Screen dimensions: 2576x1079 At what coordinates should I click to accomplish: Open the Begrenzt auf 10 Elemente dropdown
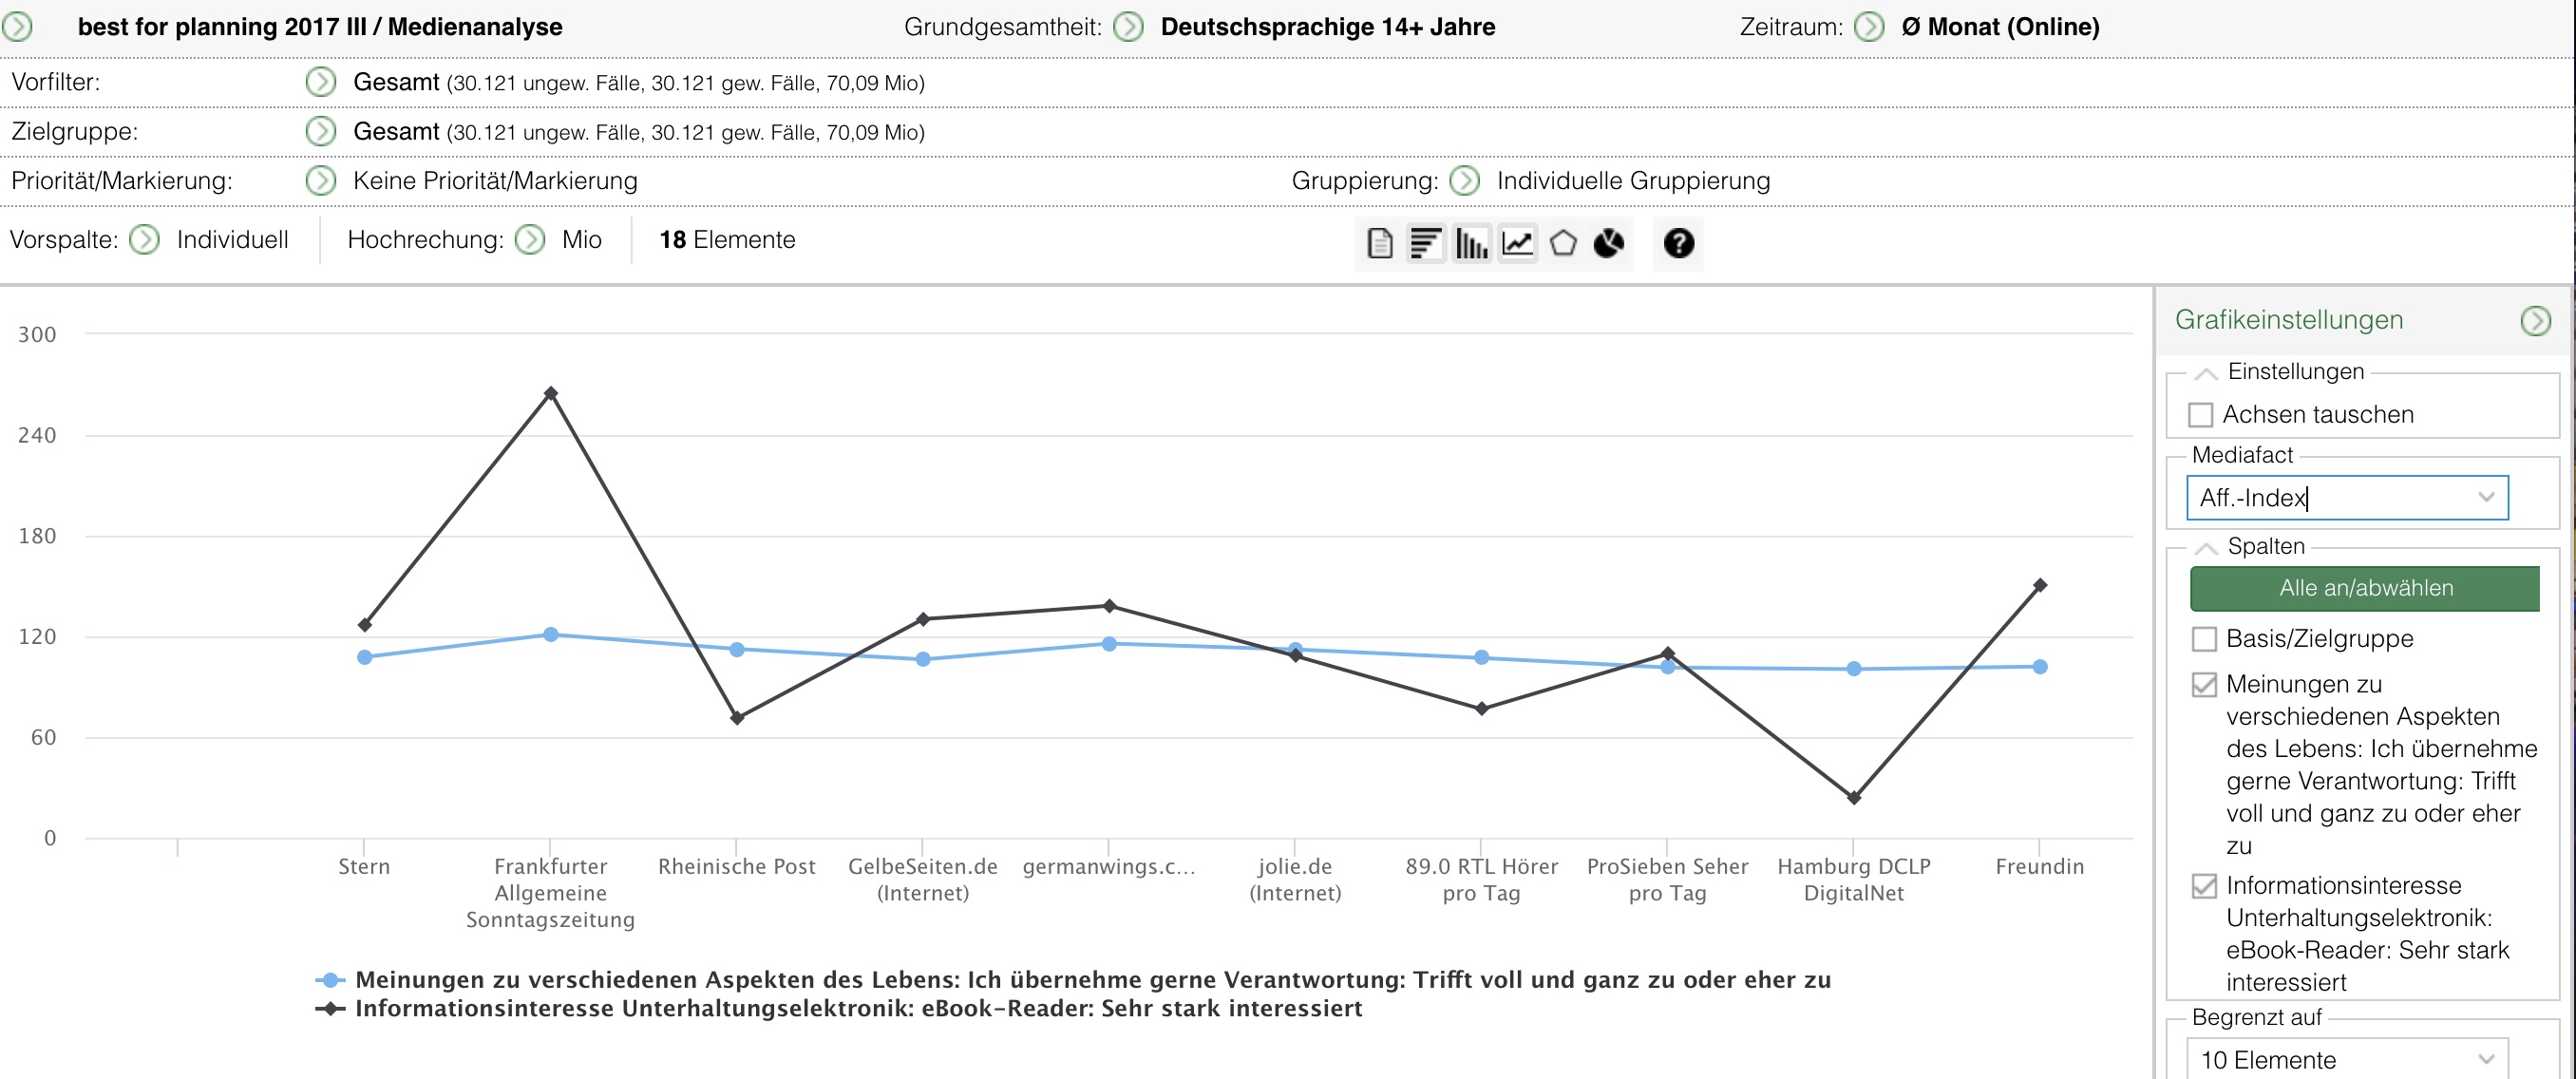(2347, 1059)
